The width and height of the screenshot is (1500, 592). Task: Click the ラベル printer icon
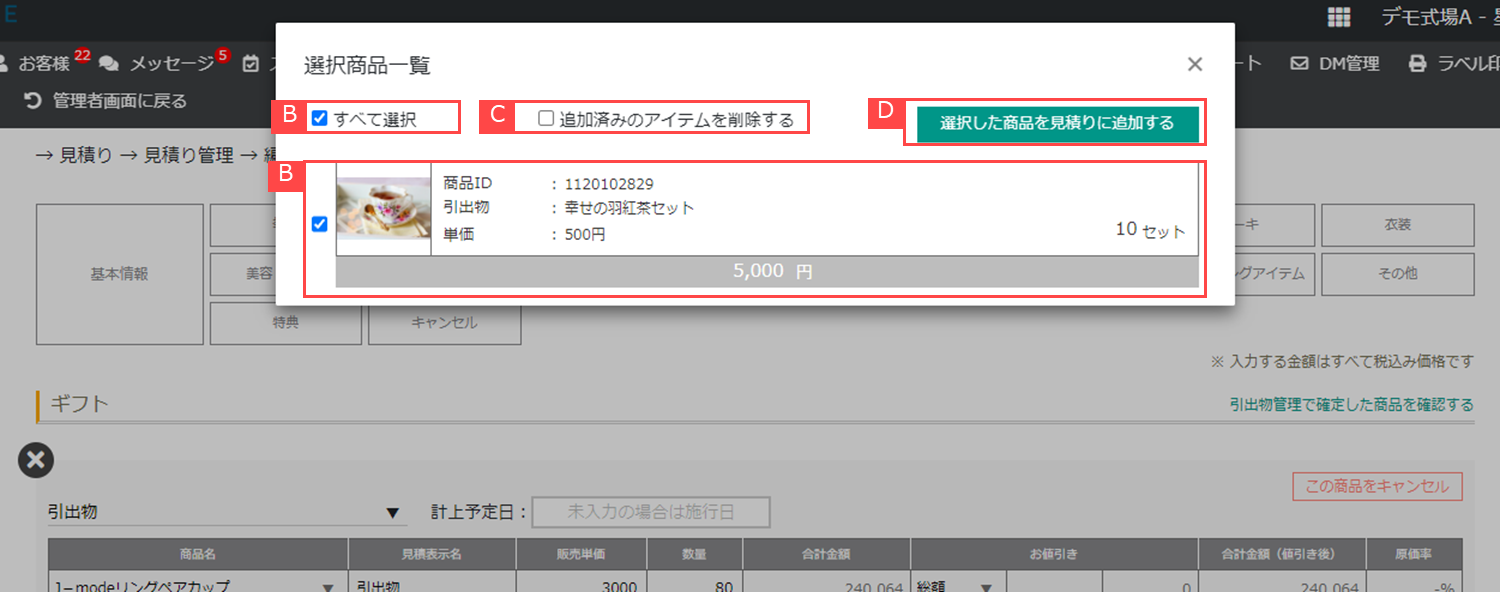[x=1417, y=64]
